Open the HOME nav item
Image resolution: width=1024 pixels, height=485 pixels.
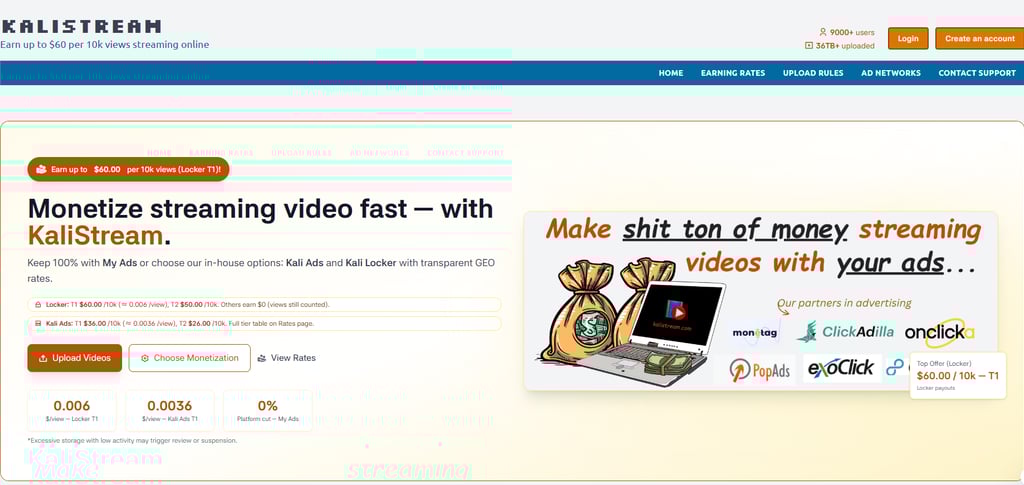[671, 73]
